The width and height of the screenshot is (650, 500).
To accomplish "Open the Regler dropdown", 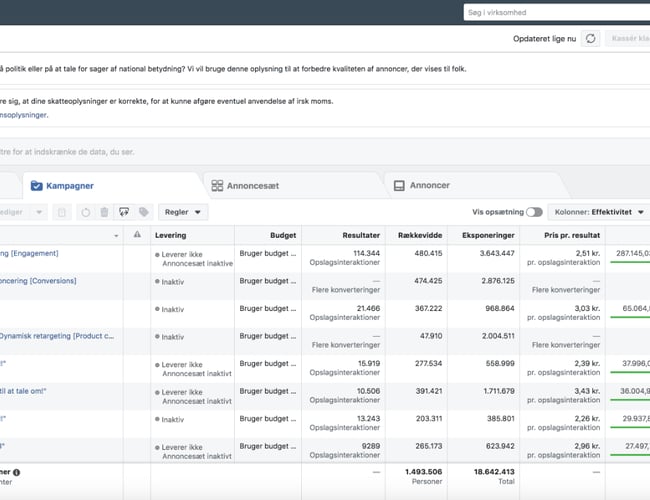I will (x=183, y=212).
